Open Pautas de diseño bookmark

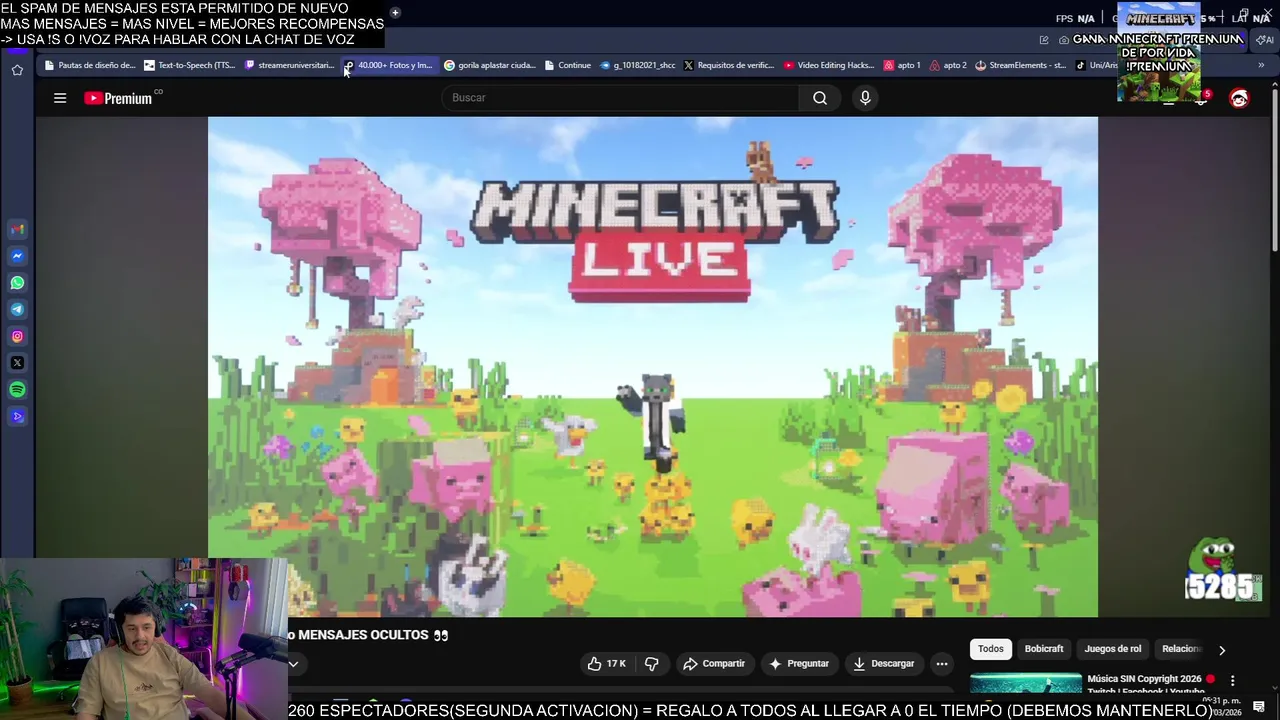point(90,65)
